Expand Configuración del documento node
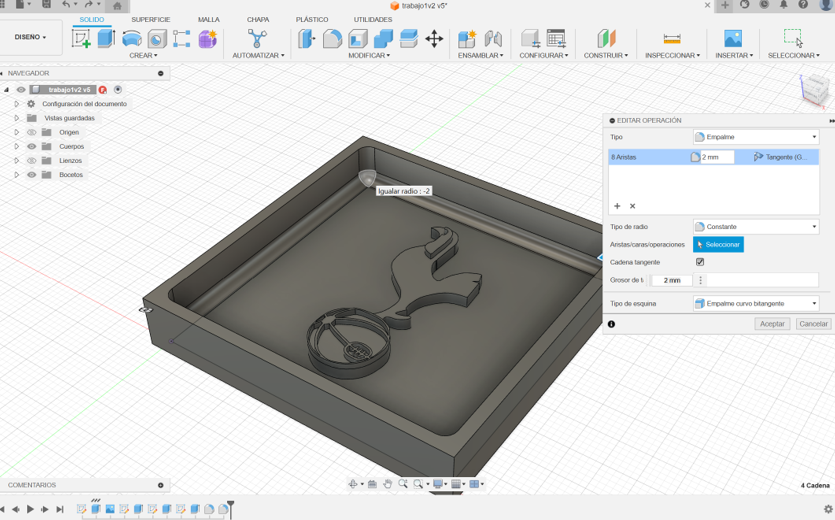The image size is (835, 520). [x=17, y=104]
